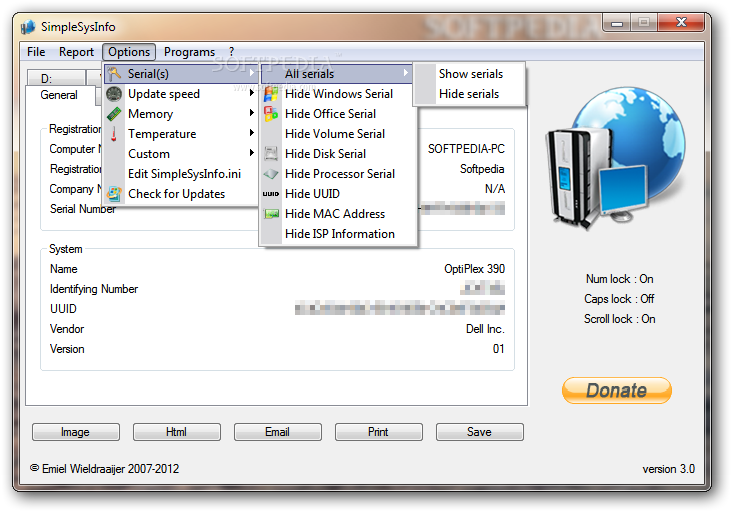The height and width of the screenshot is (512, 732).
Task: Open the Update speed submenu
Action: [x=181, y=94]
